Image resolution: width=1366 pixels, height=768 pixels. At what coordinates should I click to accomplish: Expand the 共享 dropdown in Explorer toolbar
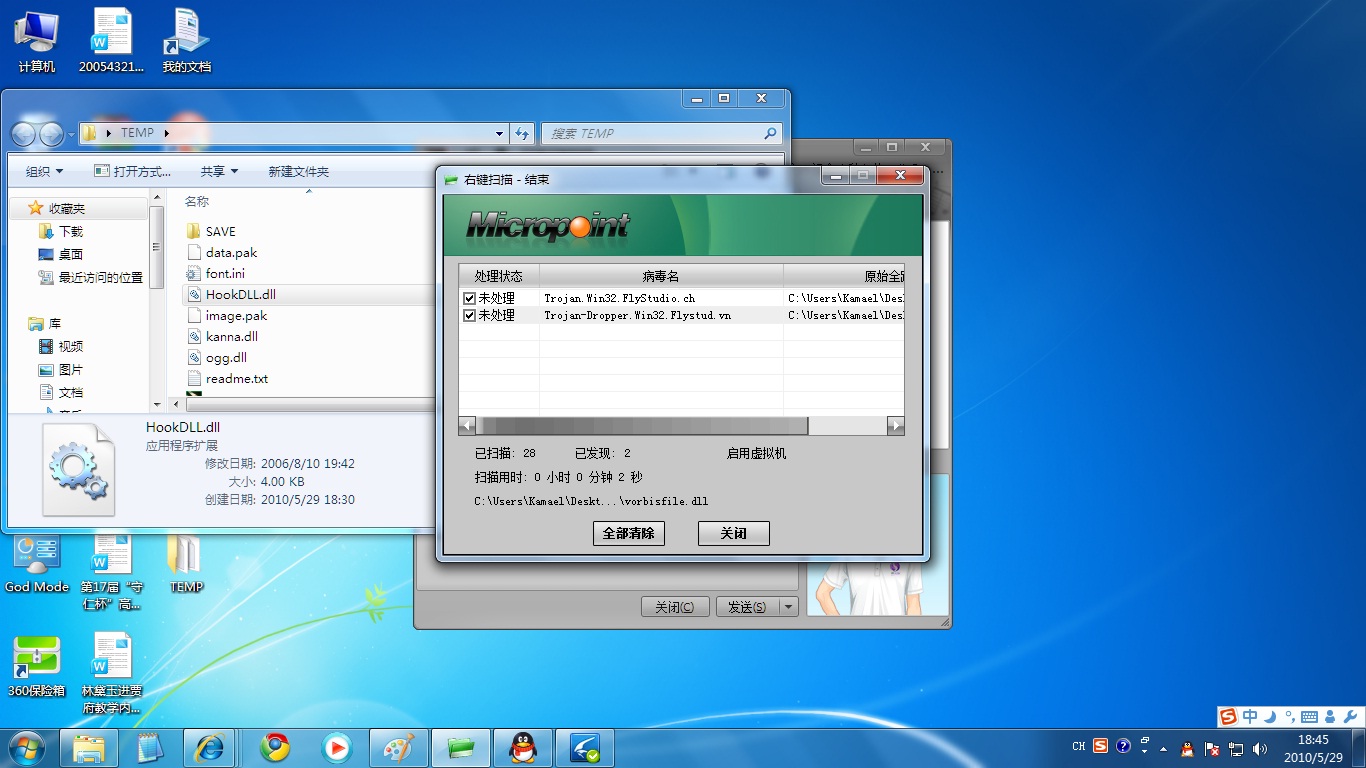[x=219, y=172]
